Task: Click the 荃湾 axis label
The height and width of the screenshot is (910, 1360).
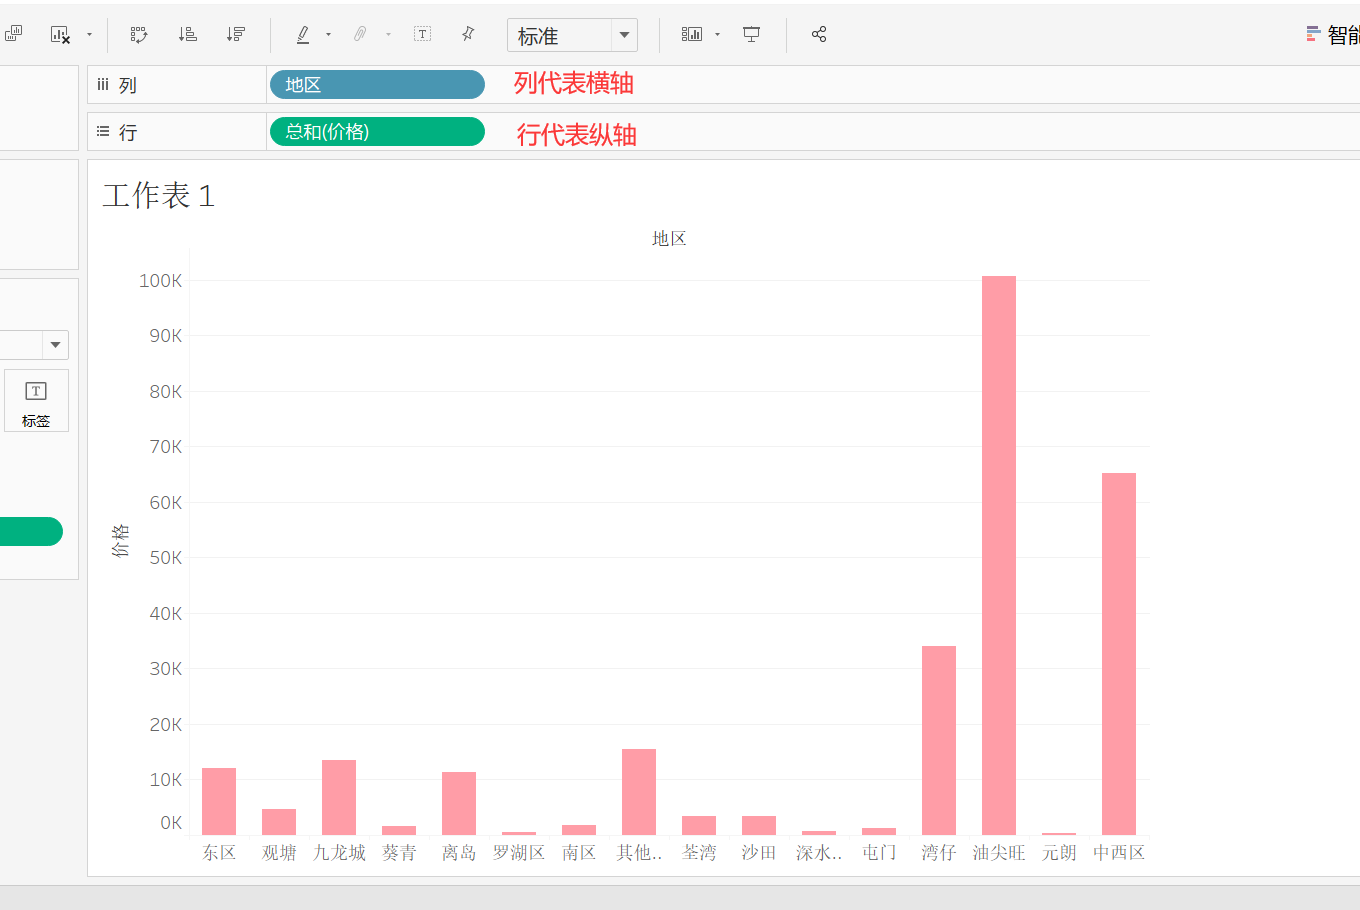Action: [x=699, y=852]
